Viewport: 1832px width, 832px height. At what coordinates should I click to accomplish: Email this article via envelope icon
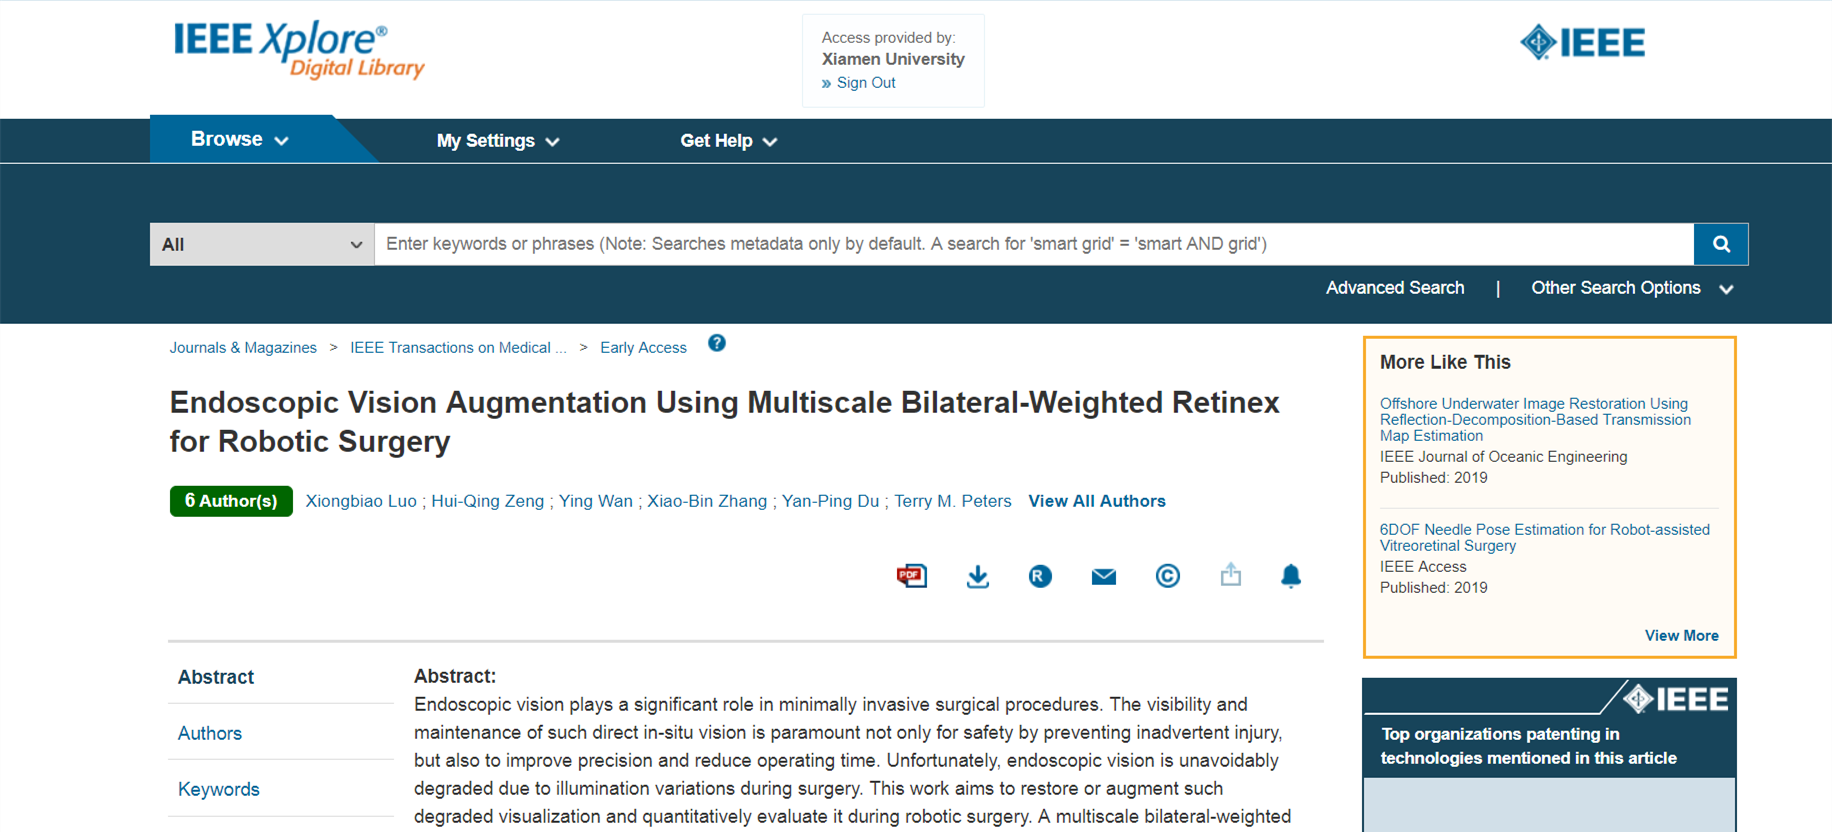tap(1103, 576)
